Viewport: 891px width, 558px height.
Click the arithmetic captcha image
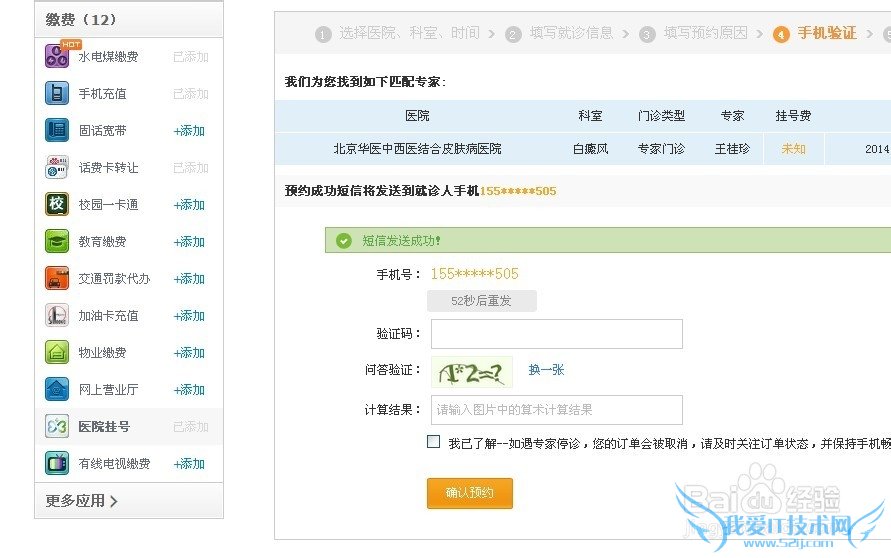coord(472,372)
